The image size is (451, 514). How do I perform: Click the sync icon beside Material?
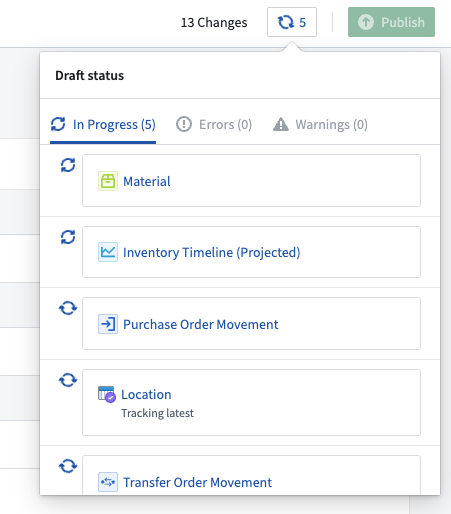[68, 165]
